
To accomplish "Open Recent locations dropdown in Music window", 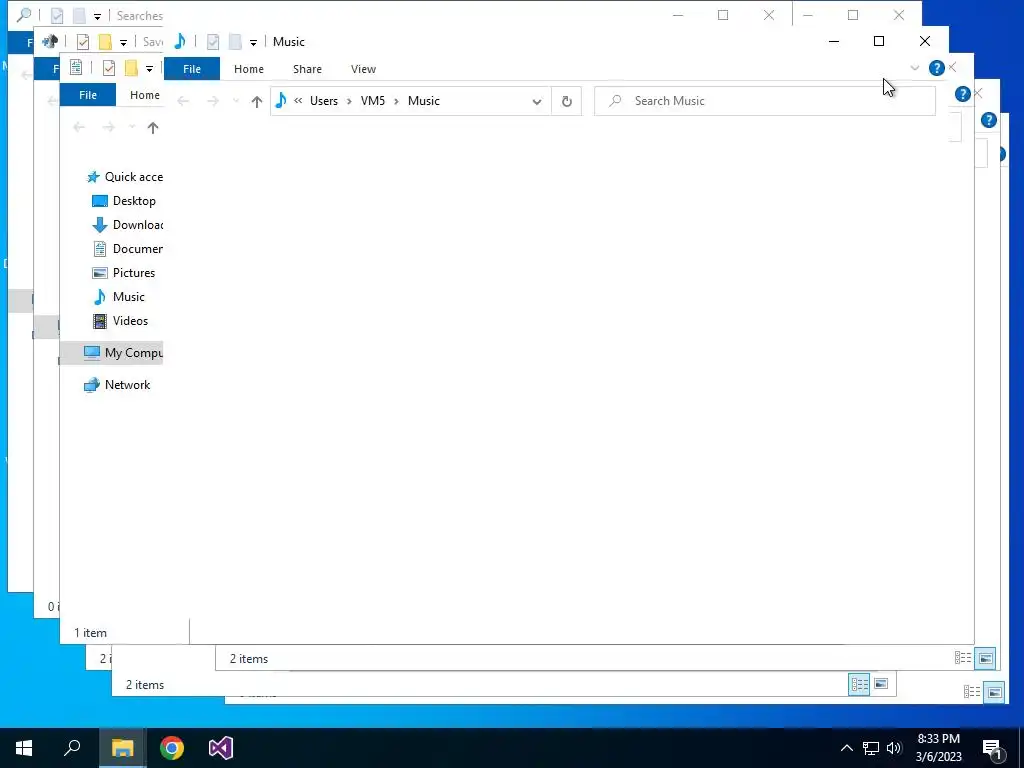I will pos(236,101).
